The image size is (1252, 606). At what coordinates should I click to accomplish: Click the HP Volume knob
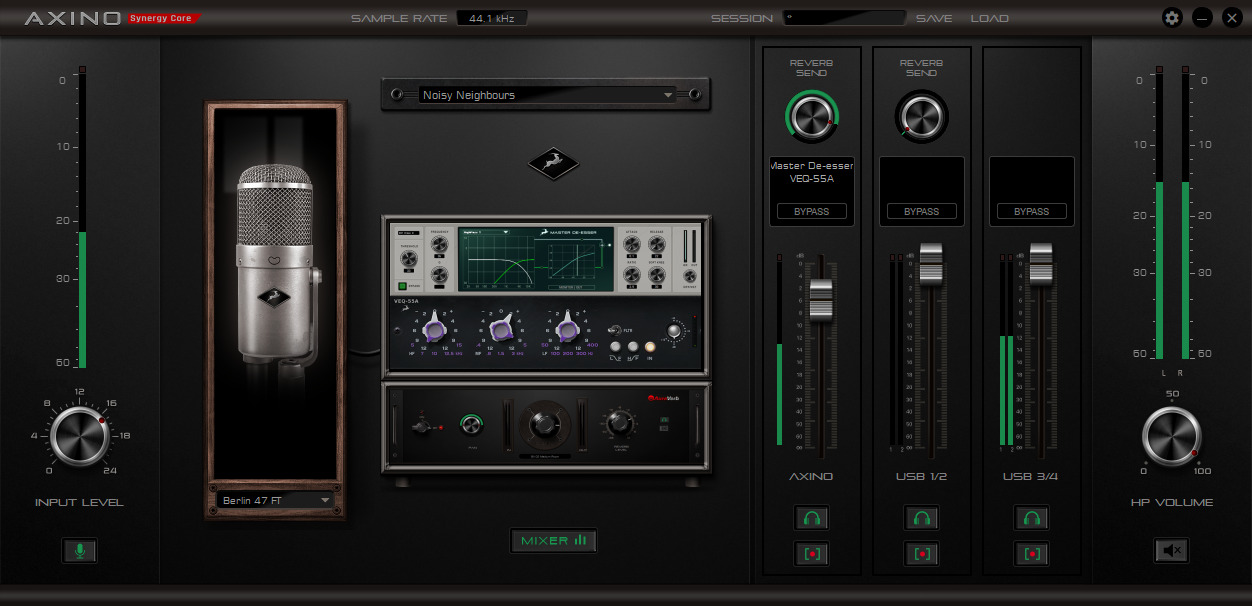pyautogui.click(x=1172, y=437)
